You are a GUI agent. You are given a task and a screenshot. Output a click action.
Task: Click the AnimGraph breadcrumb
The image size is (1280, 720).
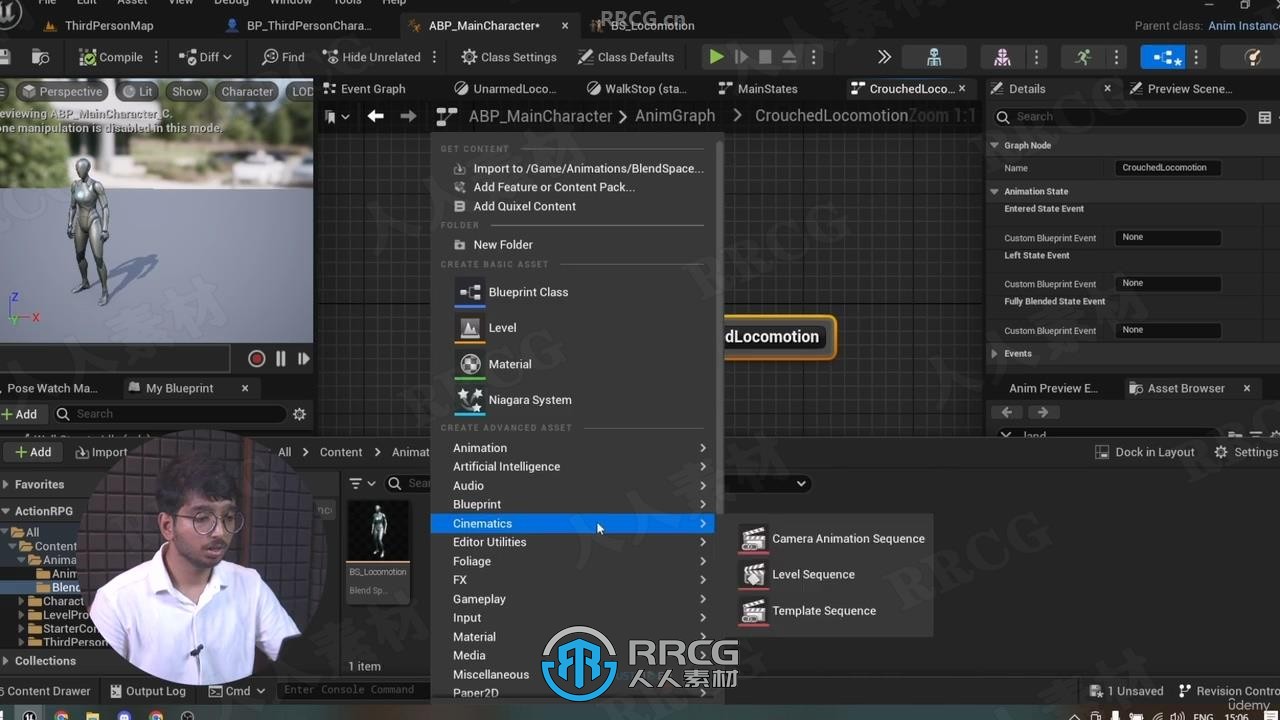click(x=675, y=116)
